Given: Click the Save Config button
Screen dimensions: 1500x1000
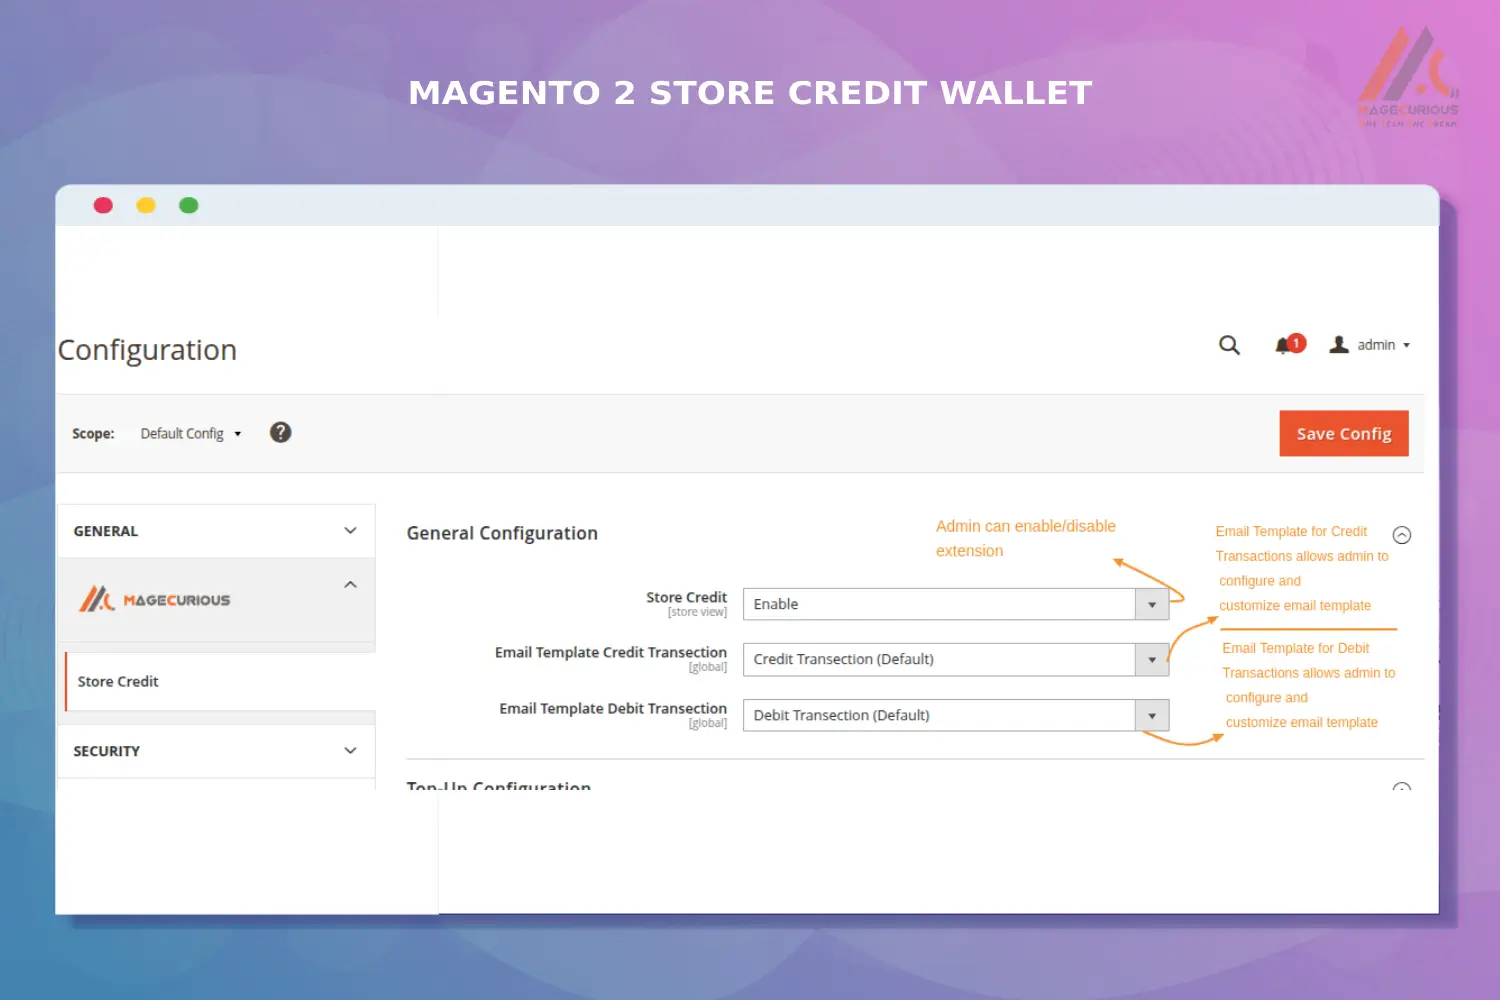Looking at the screenshot, I should coord(1343,433).
